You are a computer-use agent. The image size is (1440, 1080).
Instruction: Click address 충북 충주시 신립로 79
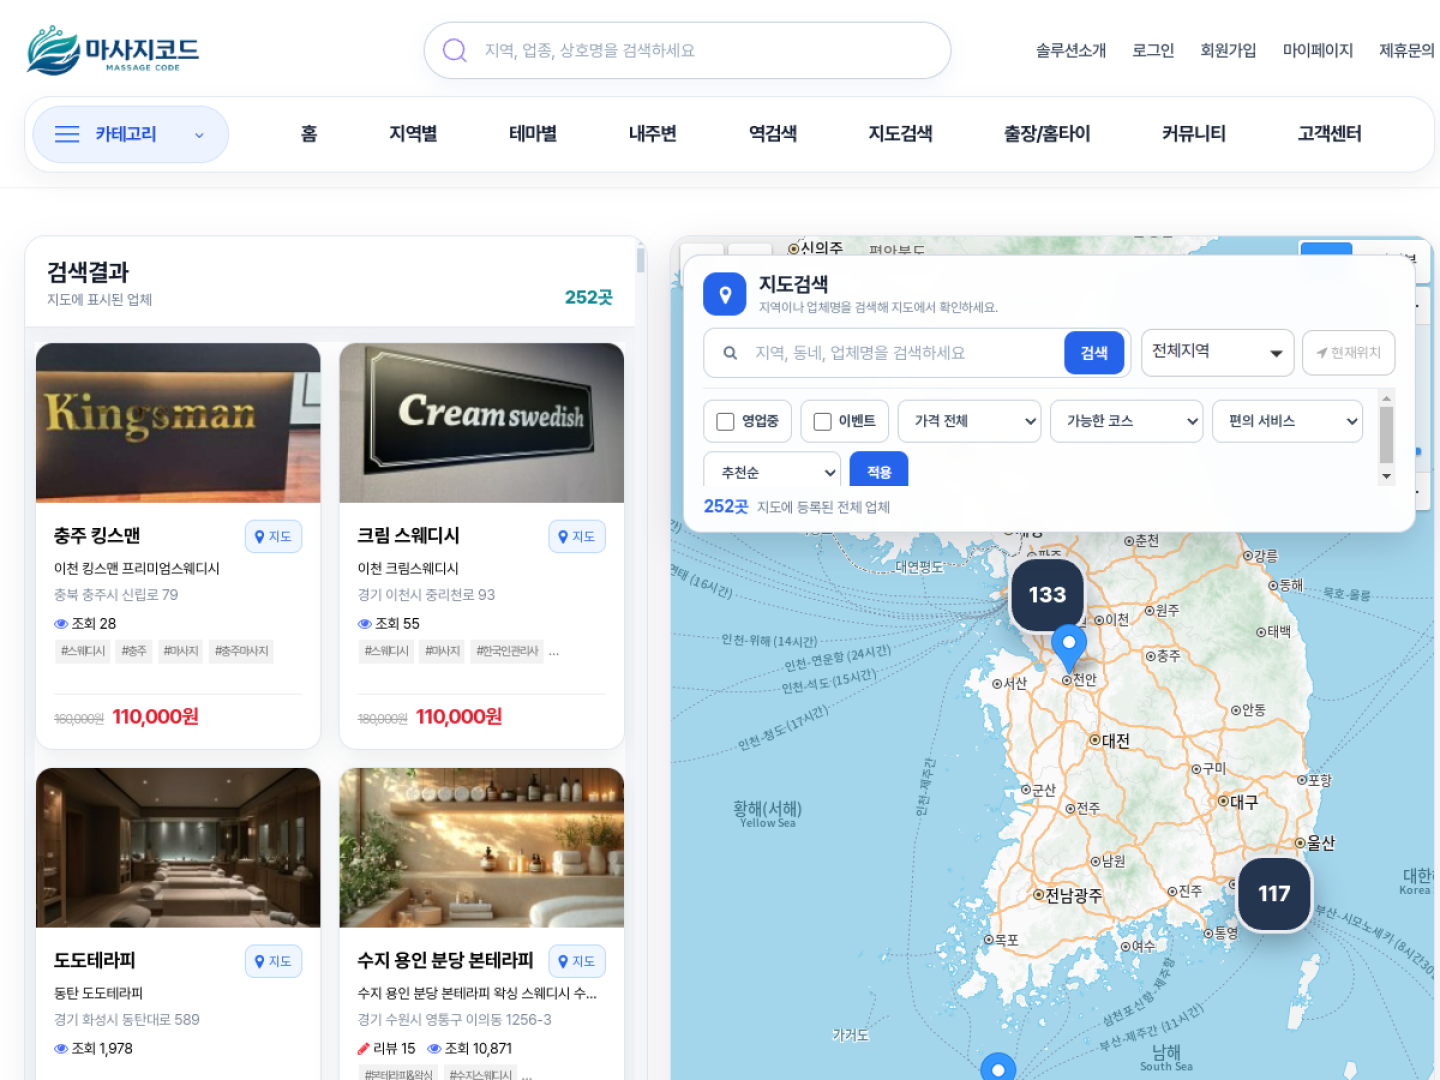tap(116, 594)
